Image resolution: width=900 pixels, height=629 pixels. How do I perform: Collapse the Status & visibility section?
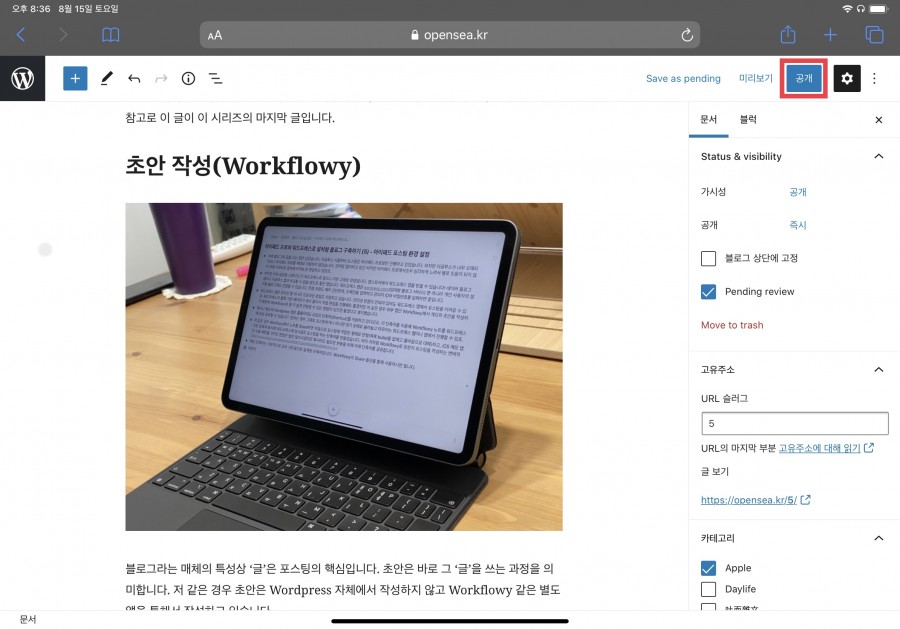coord(794,156)
